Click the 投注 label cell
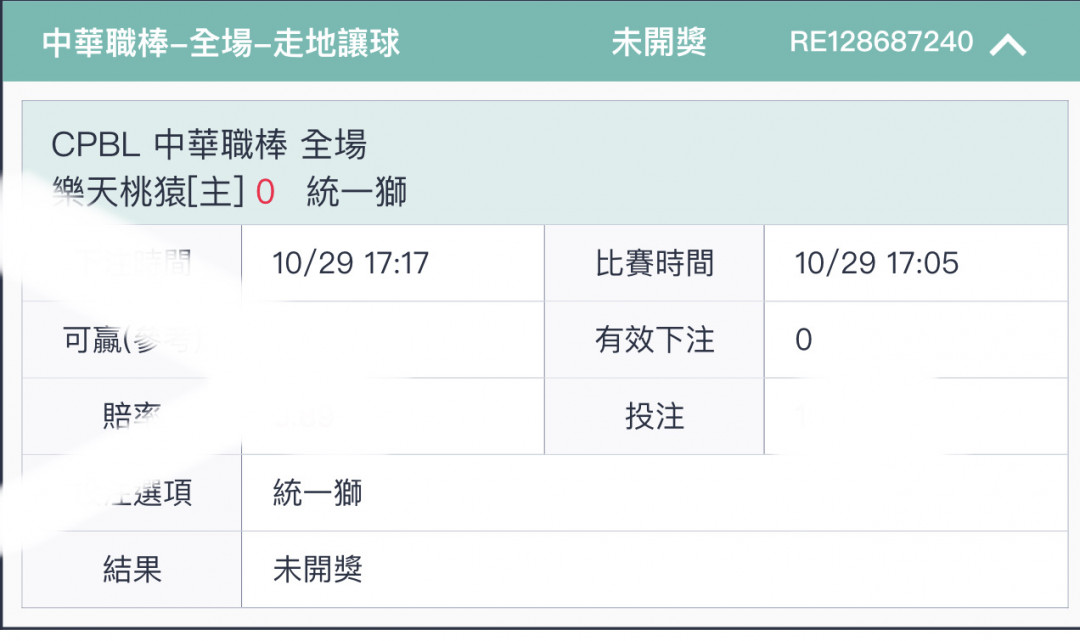The height and width of the screenshot is (641, 1080). [654, 417]
